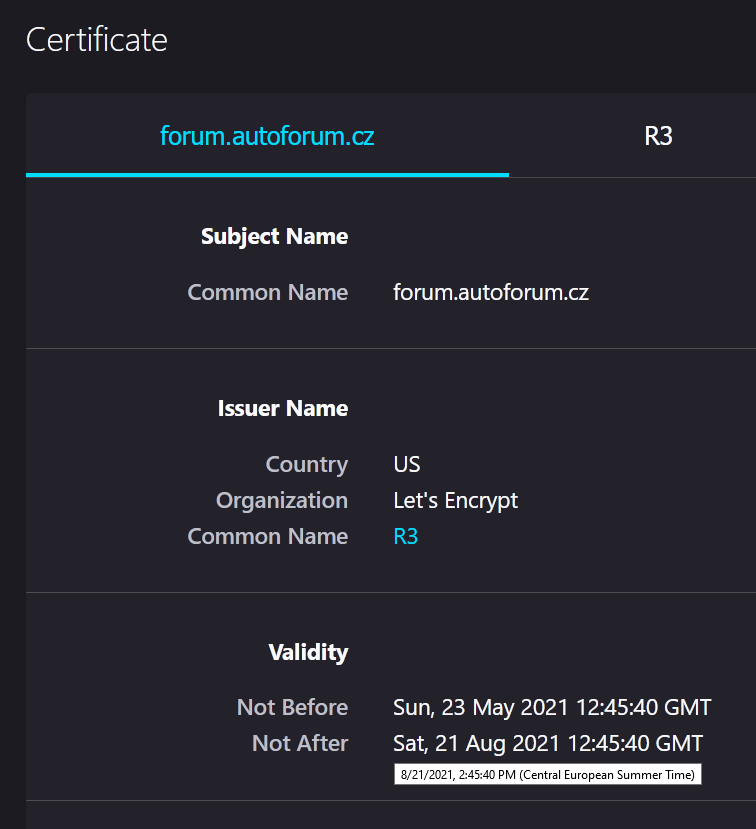The width and height of the screenshot is (756, 829).
Task: Click the Issuer Name section heading
Action: point(283,408)
